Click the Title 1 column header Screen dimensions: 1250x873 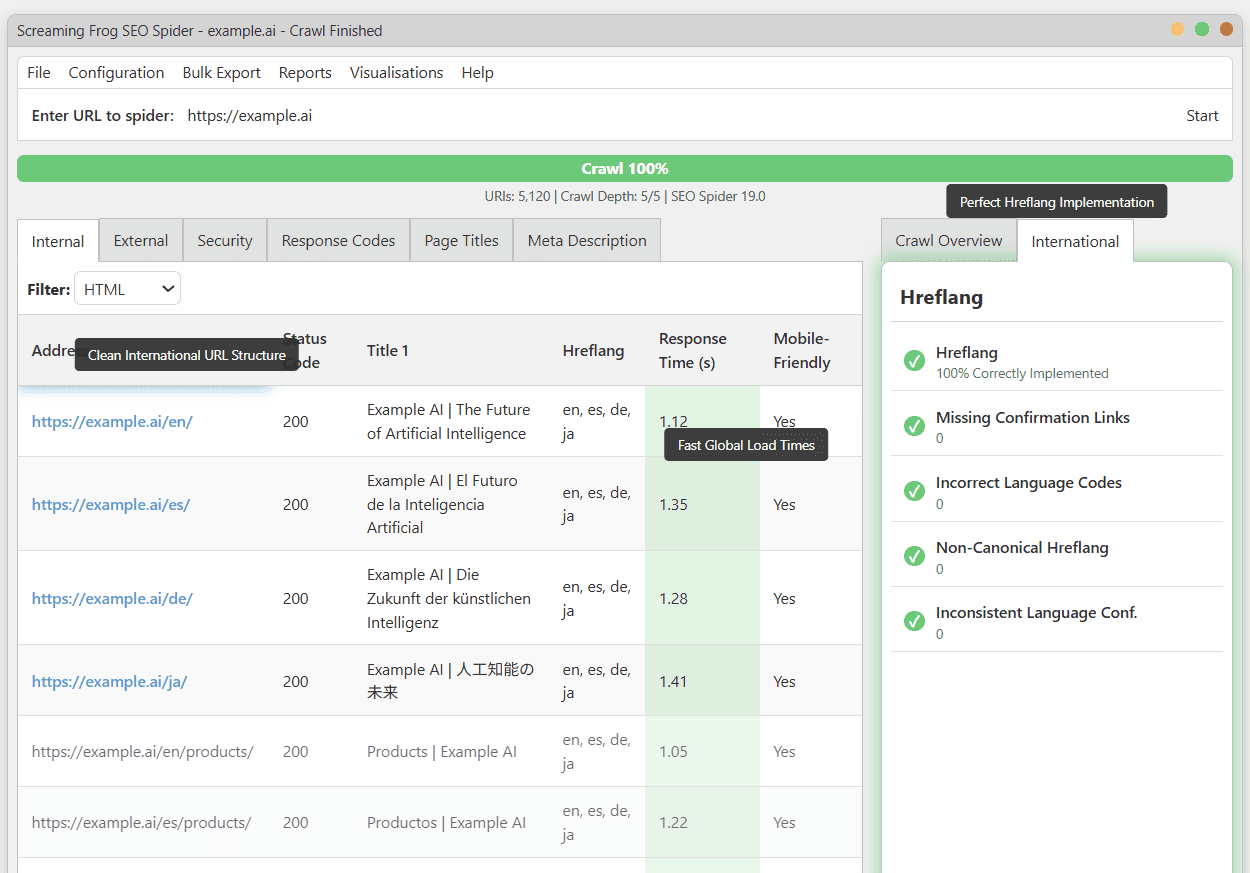[388, 351]
